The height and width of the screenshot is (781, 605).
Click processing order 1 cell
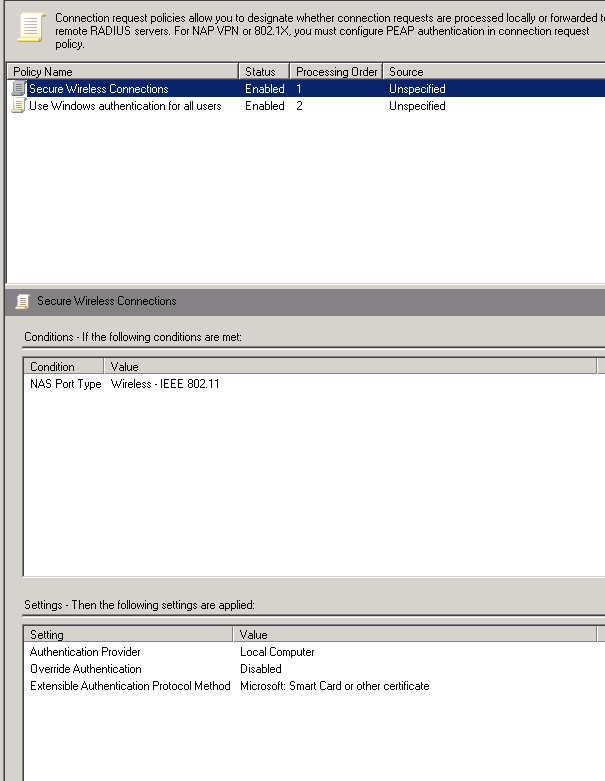pyautogui.click(x=299, y=89)
